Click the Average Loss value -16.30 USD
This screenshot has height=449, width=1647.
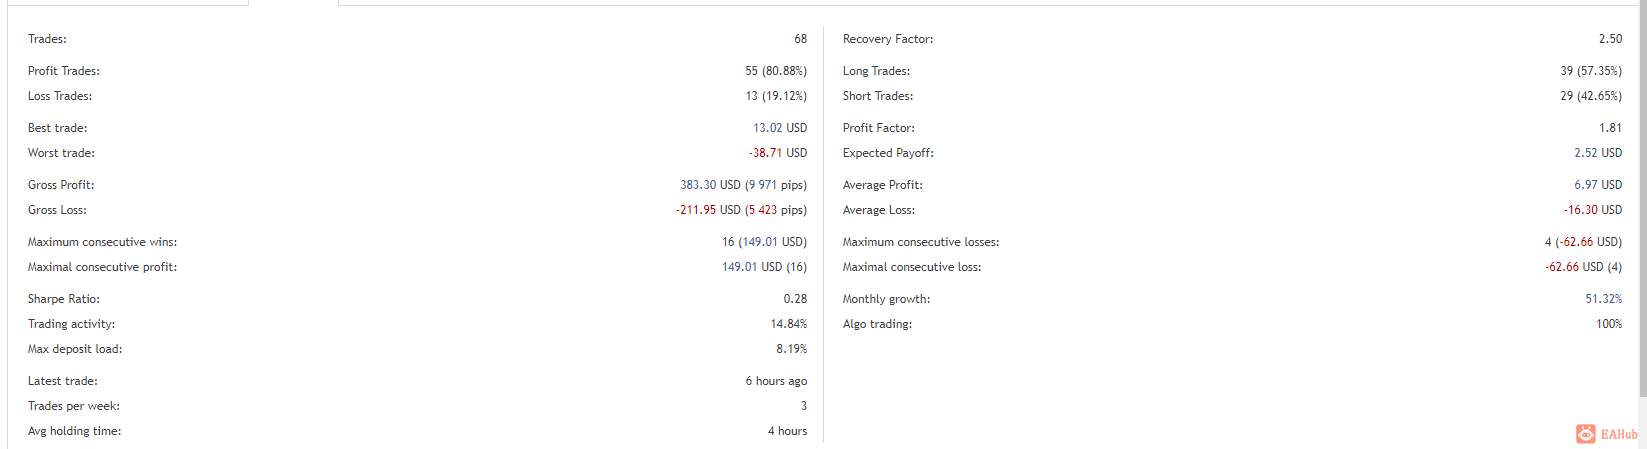point(1593,210)
